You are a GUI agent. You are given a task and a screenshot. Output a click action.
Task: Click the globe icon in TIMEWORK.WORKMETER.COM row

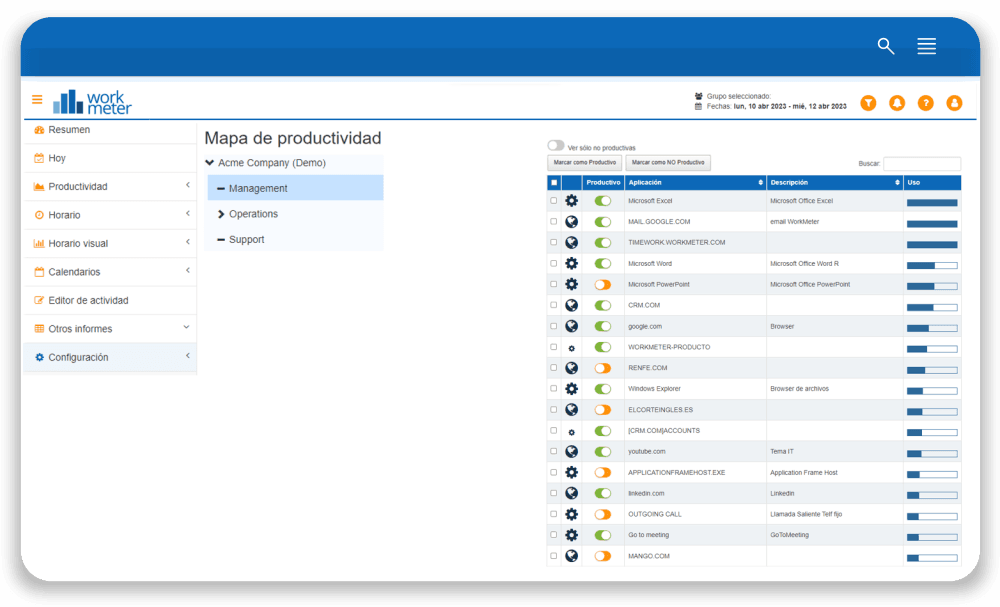[571, 242]
